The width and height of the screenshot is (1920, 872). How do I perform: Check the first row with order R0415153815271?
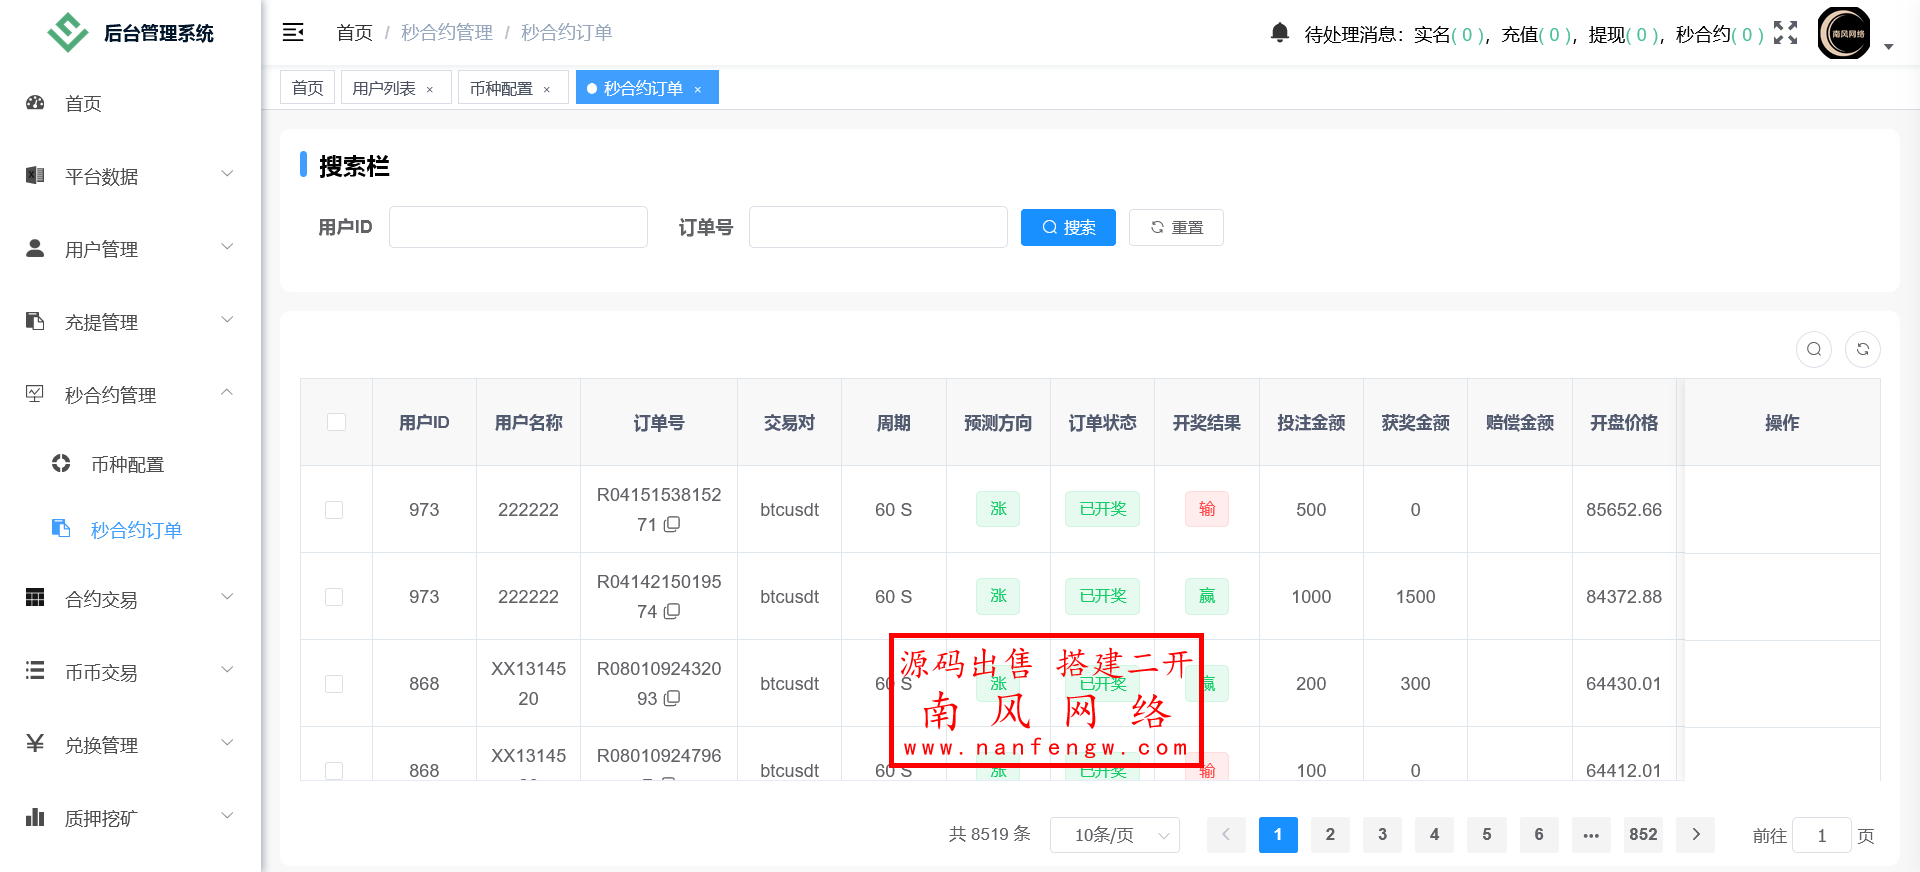click(334, 510)
